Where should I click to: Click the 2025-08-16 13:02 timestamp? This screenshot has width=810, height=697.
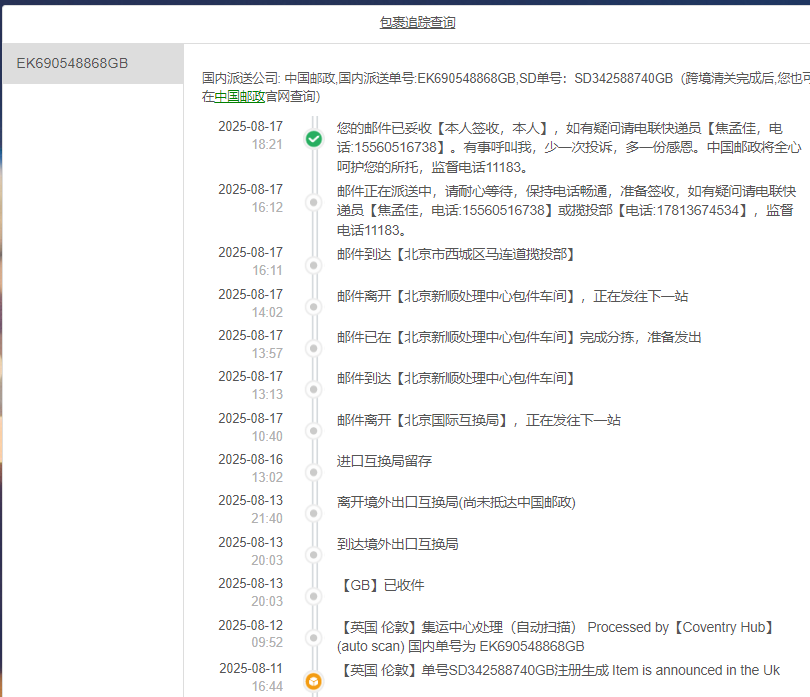click(x=251, y=468)
